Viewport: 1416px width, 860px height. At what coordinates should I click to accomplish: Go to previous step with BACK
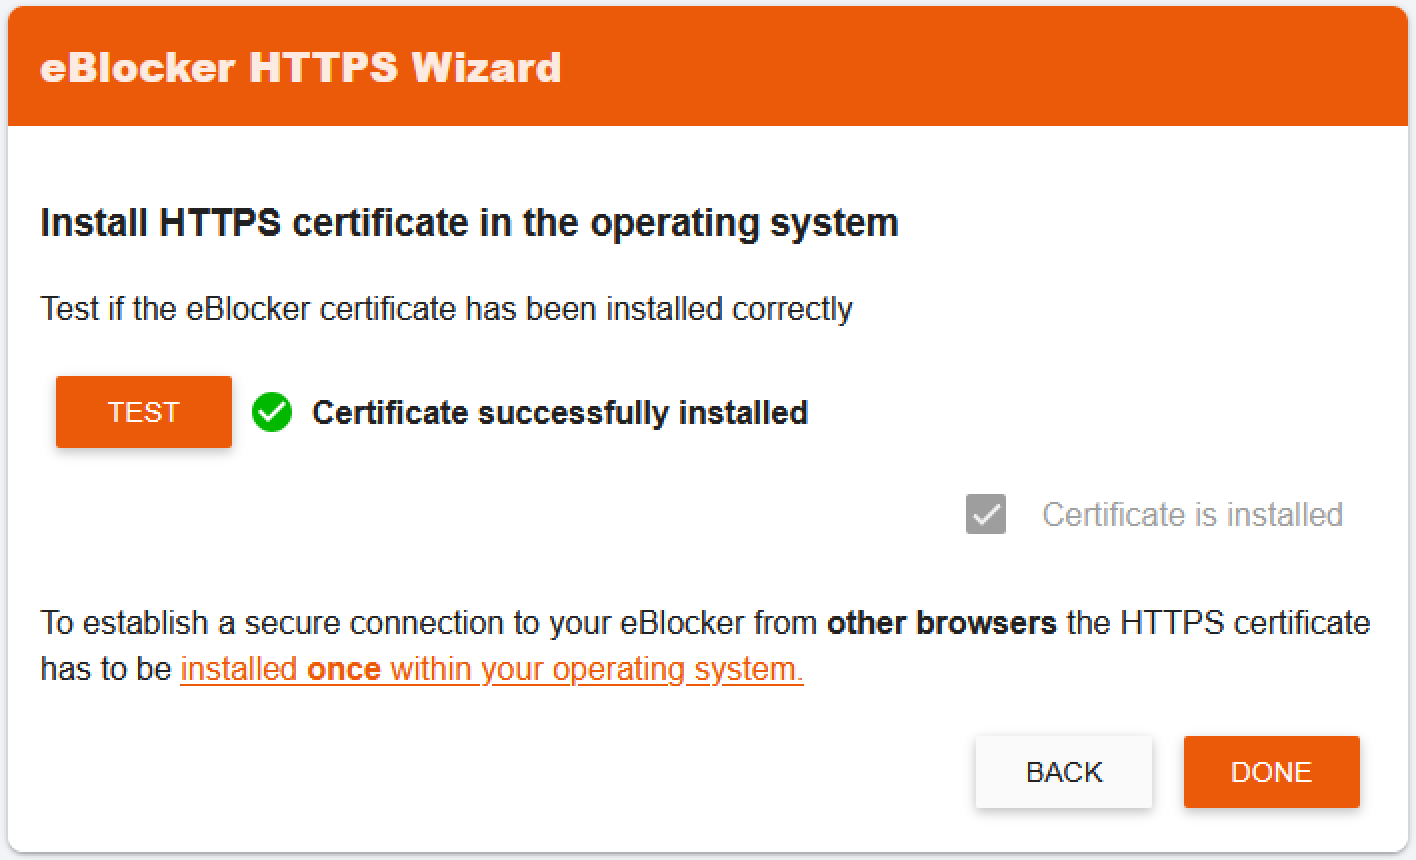[x=1064, y=772]
